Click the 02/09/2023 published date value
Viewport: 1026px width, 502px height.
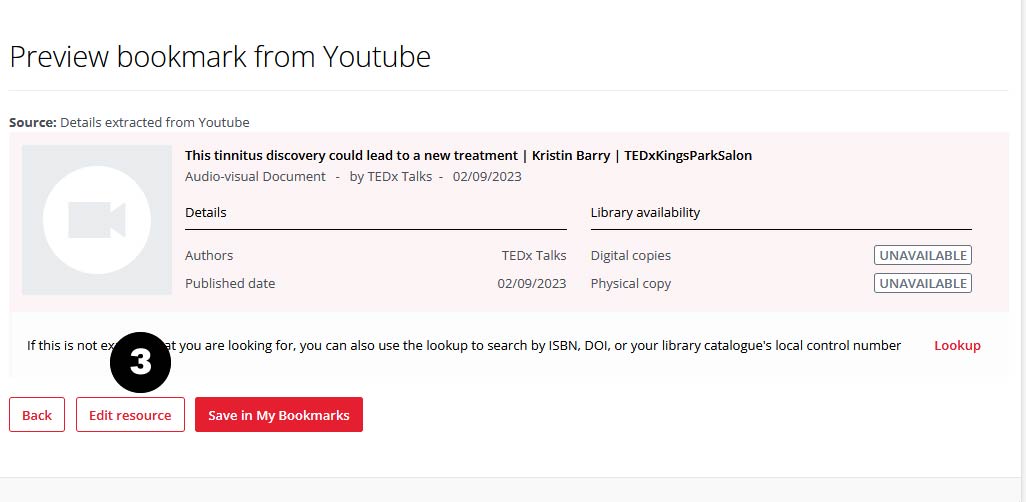531,284
